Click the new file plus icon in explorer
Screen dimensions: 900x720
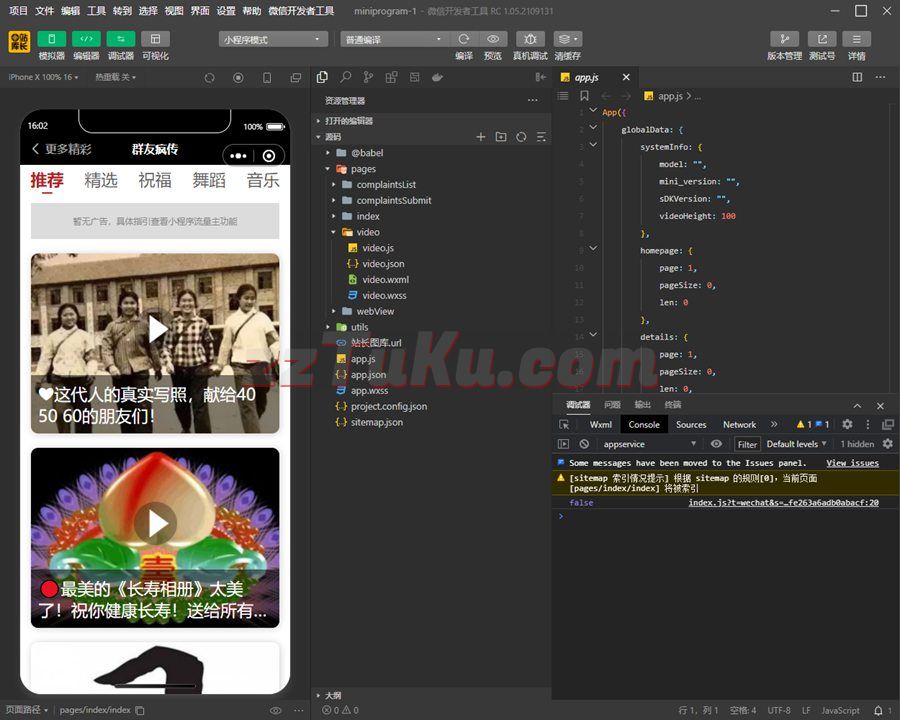click(481, 137)
